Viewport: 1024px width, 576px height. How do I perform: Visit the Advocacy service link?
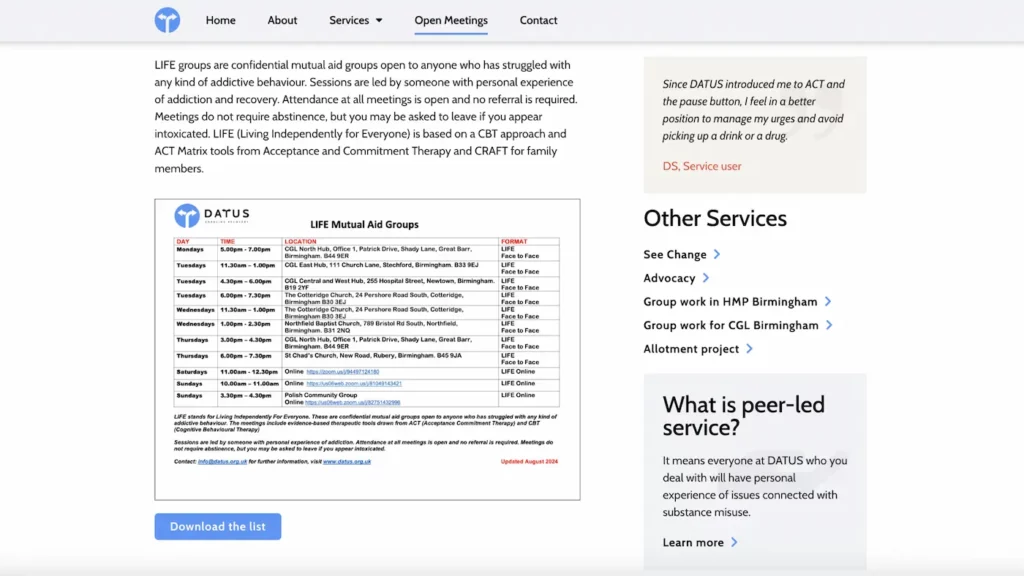coord(669,278)
